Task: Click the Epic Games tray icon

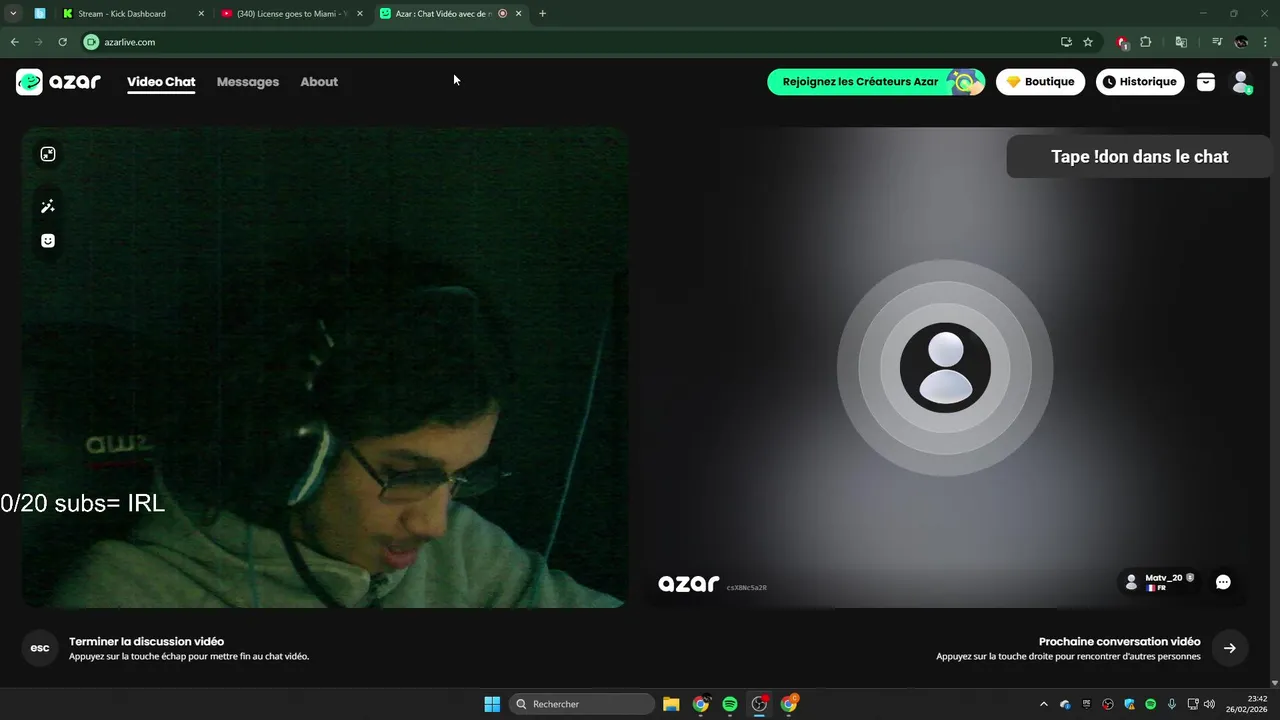Action: pos(1087,704)
